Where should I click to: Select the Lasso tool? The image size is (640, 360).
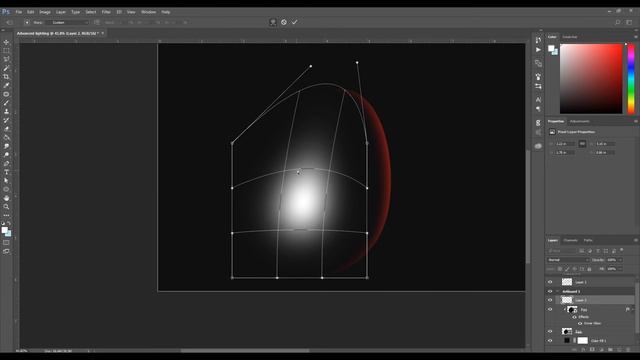[6, 59]
